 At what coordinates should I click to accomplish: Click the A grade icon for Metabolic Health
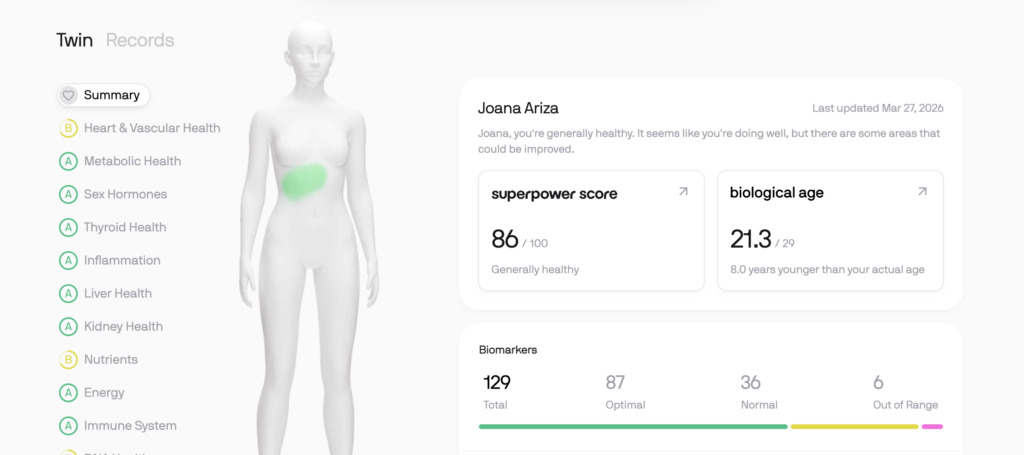pyautogui.click(x=68, y=161)
